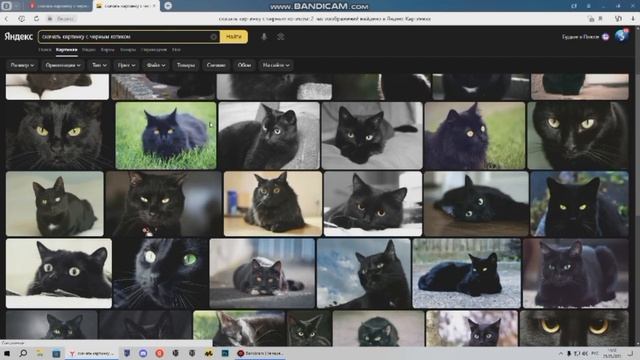640x360 pixels.
Task: Click the Яндекс logo
Action: 18,37
